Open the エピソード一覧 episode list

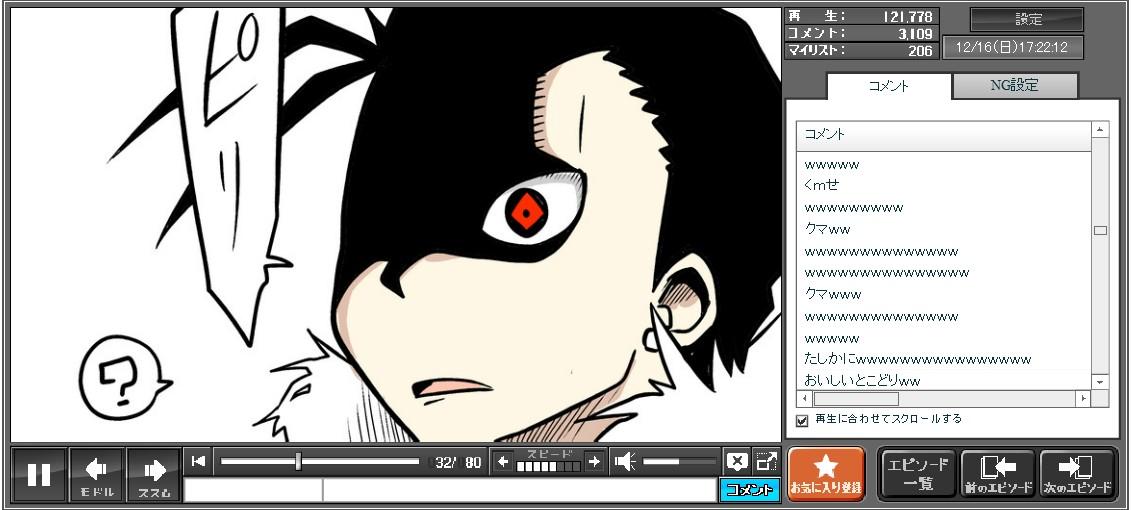(918, 474)
